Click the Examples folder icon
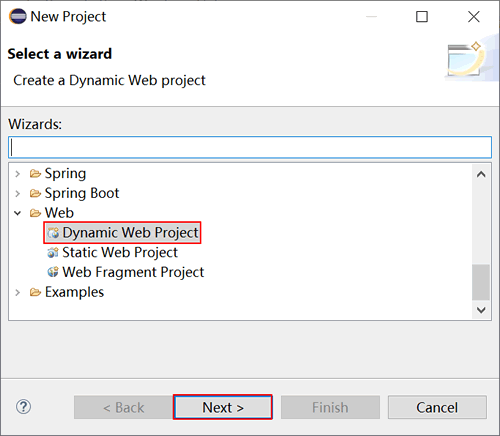Viewport: 500px width, 436px height. [x=35, y=292]
